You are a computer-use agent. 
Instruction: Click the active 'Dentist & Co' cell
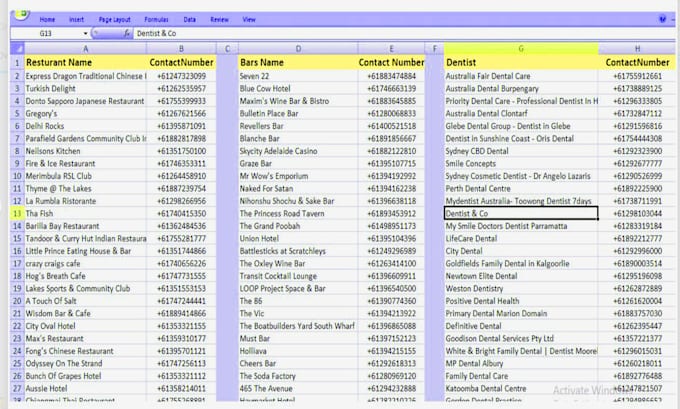(521, 213)
